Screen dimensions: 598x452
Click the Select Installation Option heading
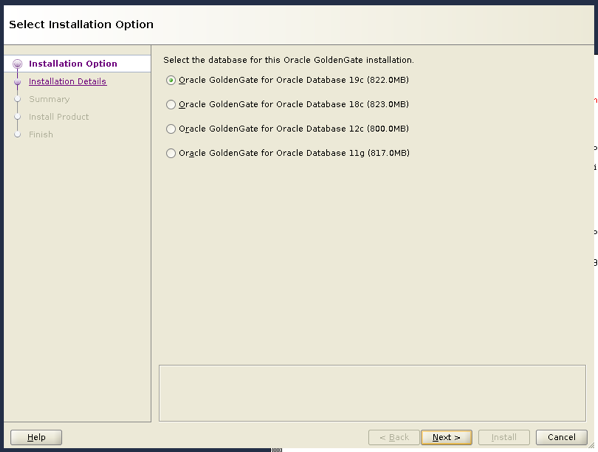point(81,24)
